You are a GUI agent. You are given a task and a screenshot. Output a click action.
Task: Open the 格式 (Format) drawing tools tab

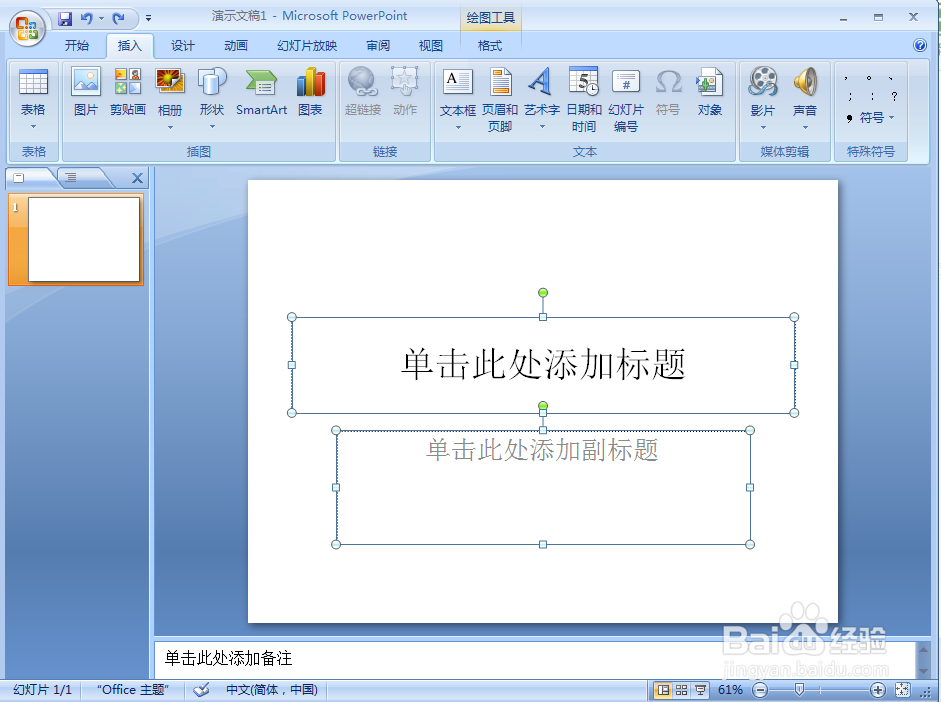point(490,46)
